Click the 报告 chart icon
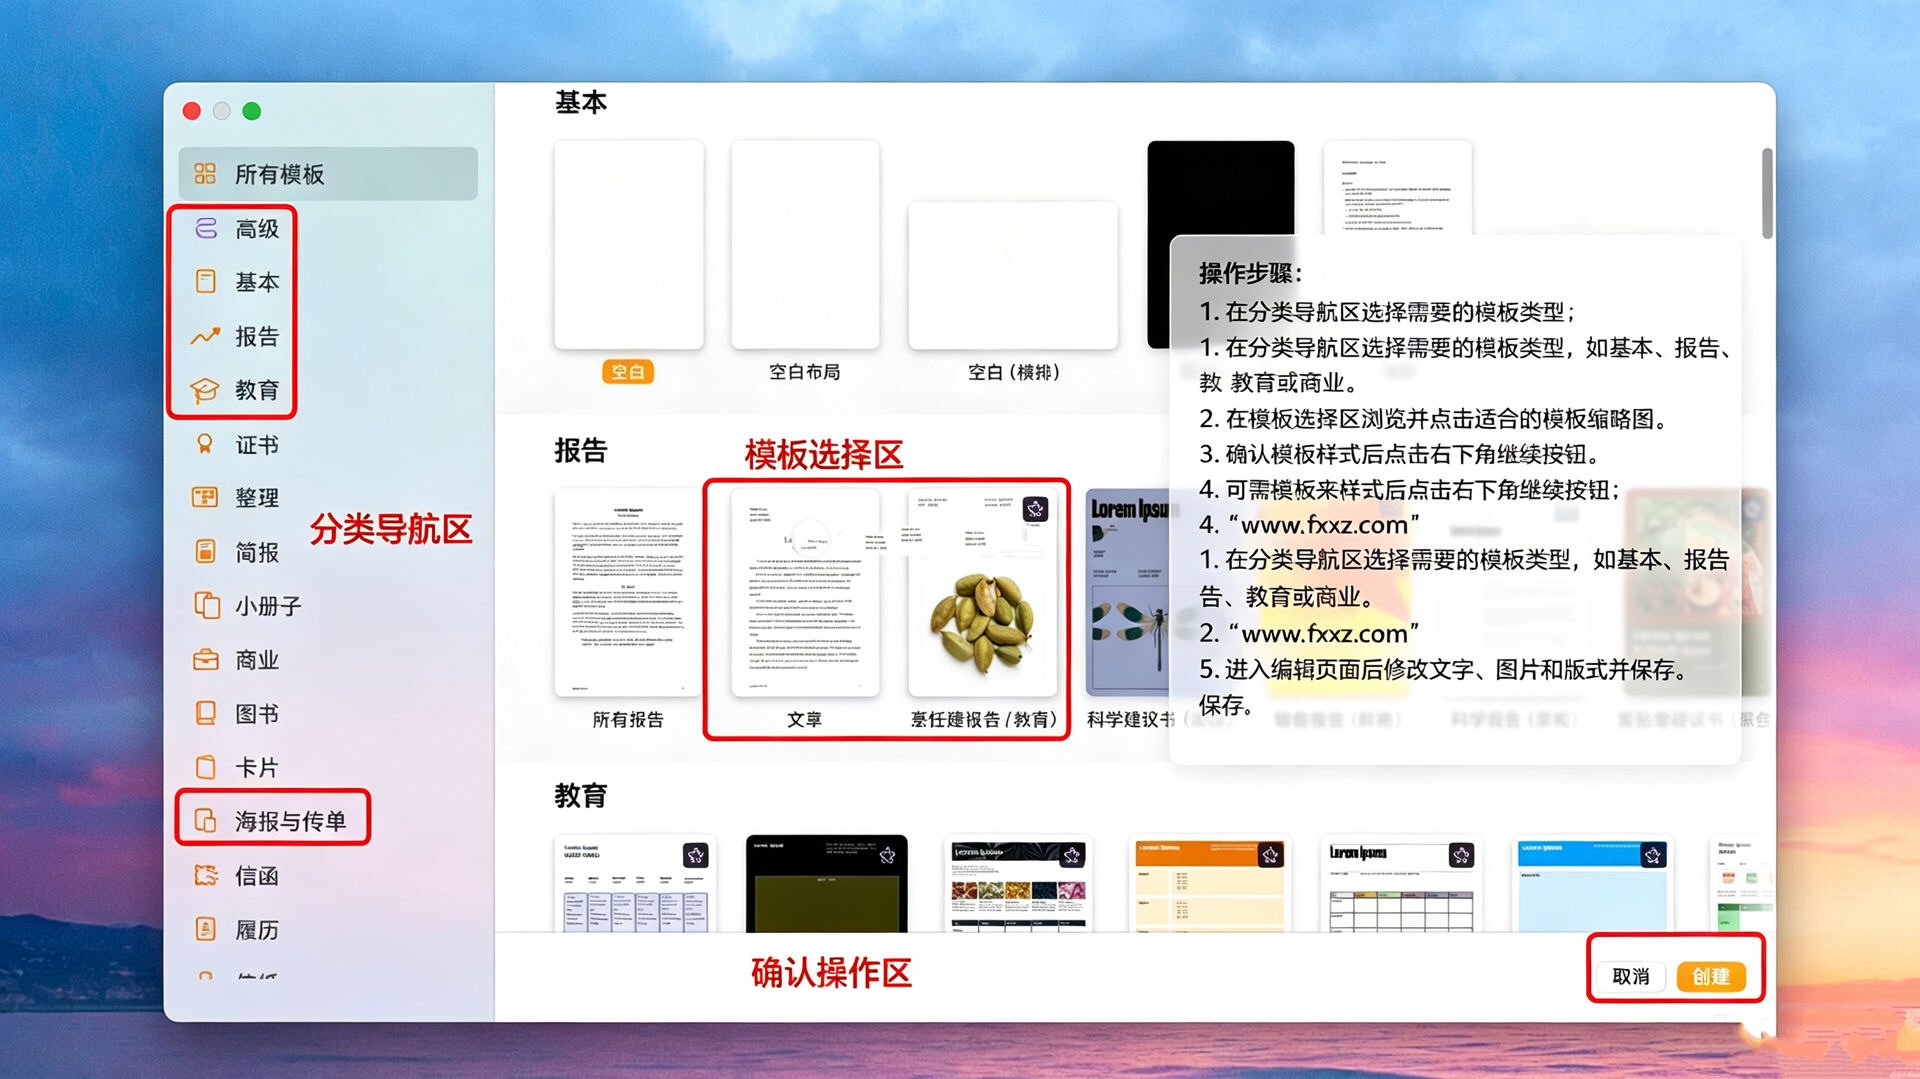 click(205, 336)
